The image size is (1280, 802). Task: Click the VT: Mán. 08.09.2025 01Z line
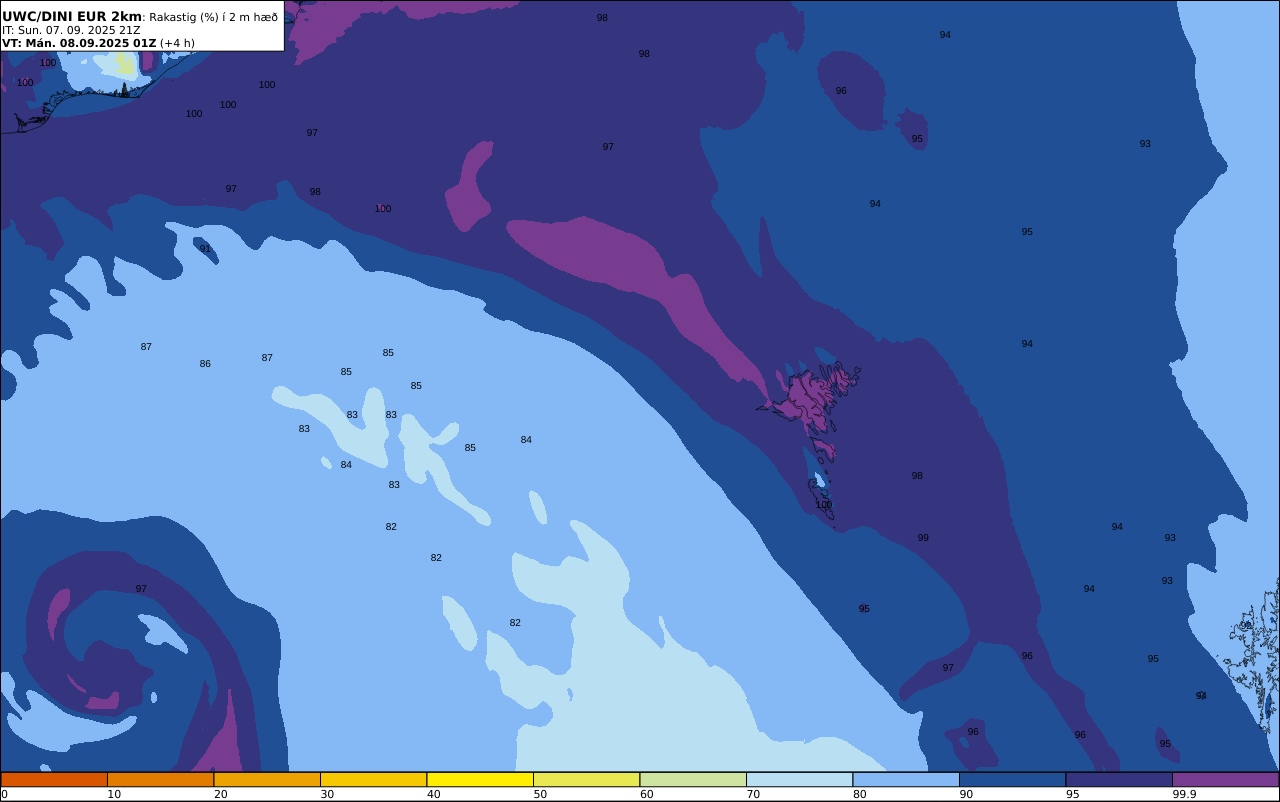click(x=79, y=43)
